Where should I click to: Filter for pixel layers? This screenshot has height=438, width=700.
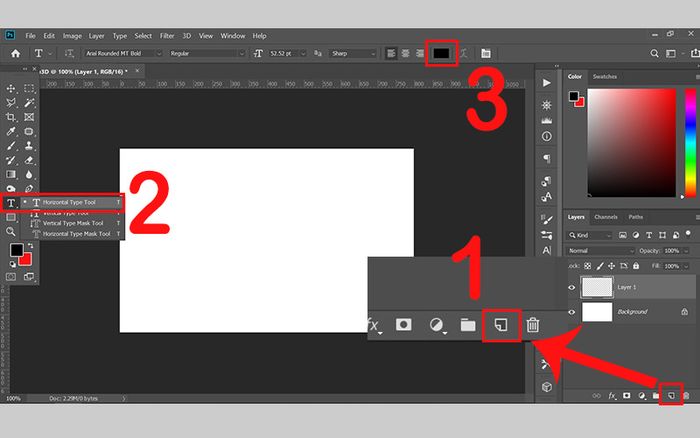[623, 235]
